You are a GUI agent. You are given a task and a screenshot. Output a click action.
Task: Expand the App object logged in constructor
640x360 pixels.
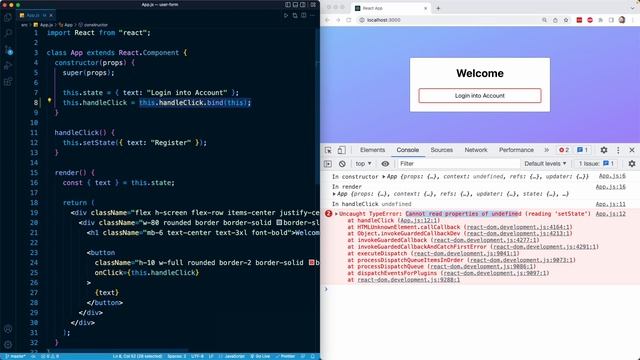pos(384,177)
